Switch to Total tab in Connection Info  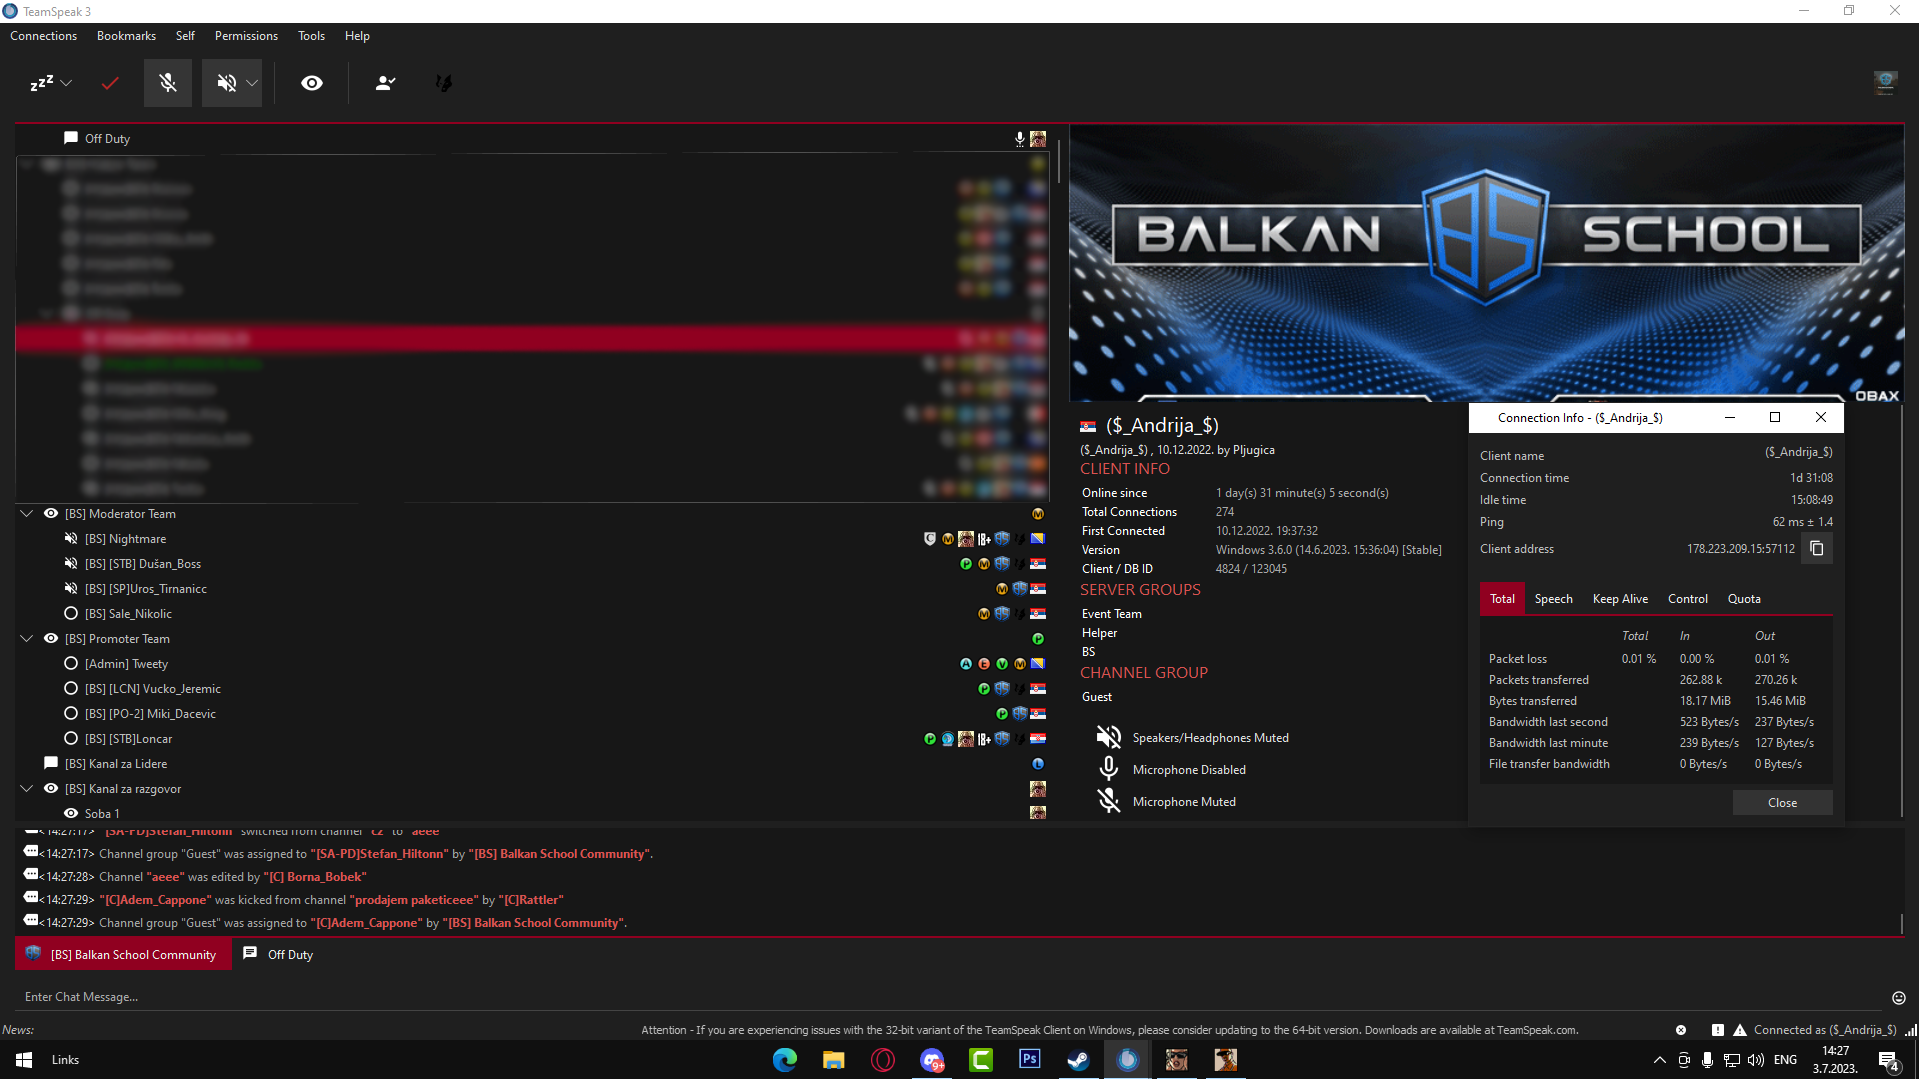click(1502, 599)
